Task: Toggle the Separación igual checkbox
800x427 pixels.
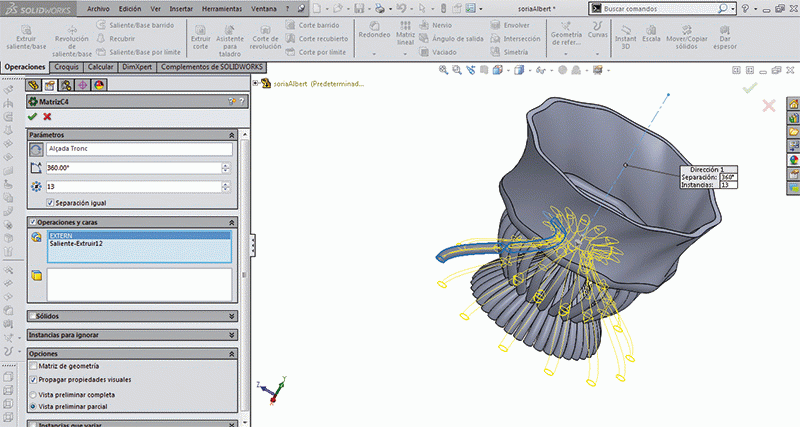Action: [x=51, y=203]
